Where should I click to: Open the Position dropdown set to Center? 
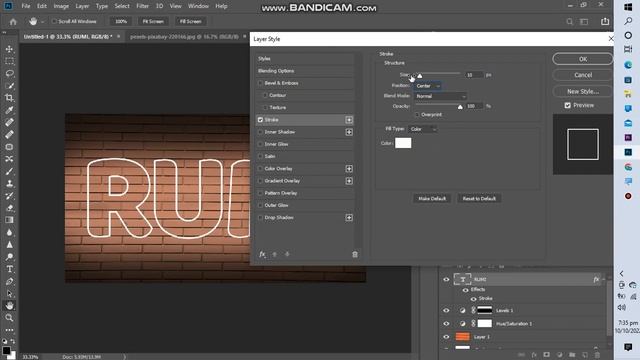[427, 86]
